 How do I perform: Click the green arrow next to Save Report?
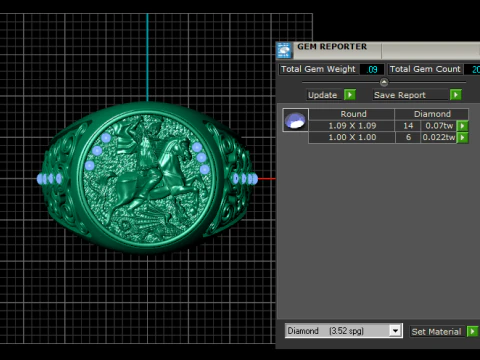click(x=456, y=95)
